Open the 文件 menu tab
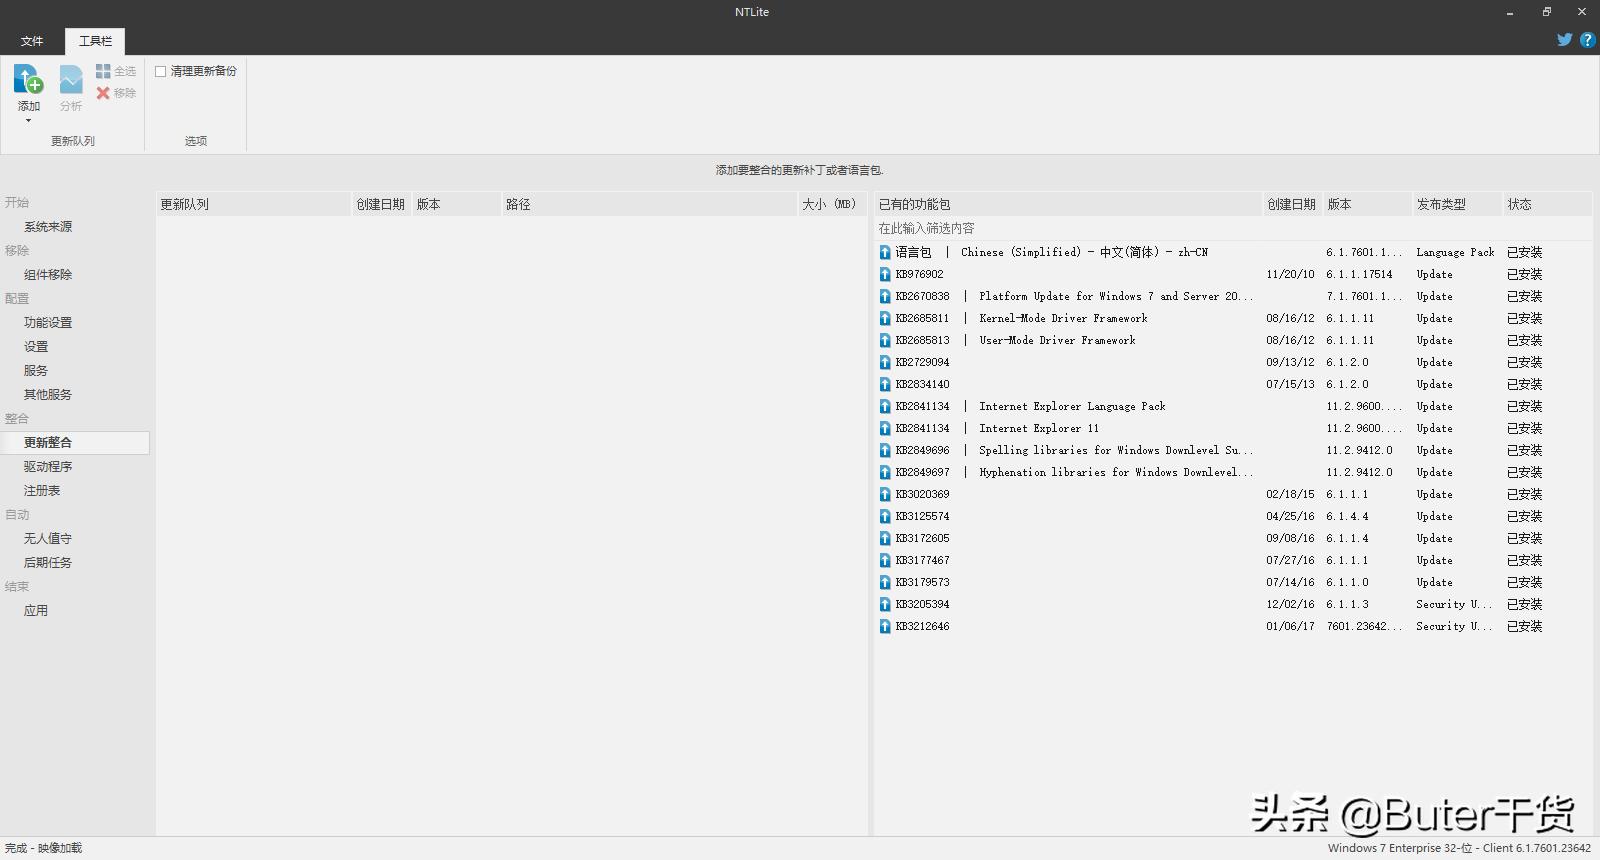 coord(32,41)
